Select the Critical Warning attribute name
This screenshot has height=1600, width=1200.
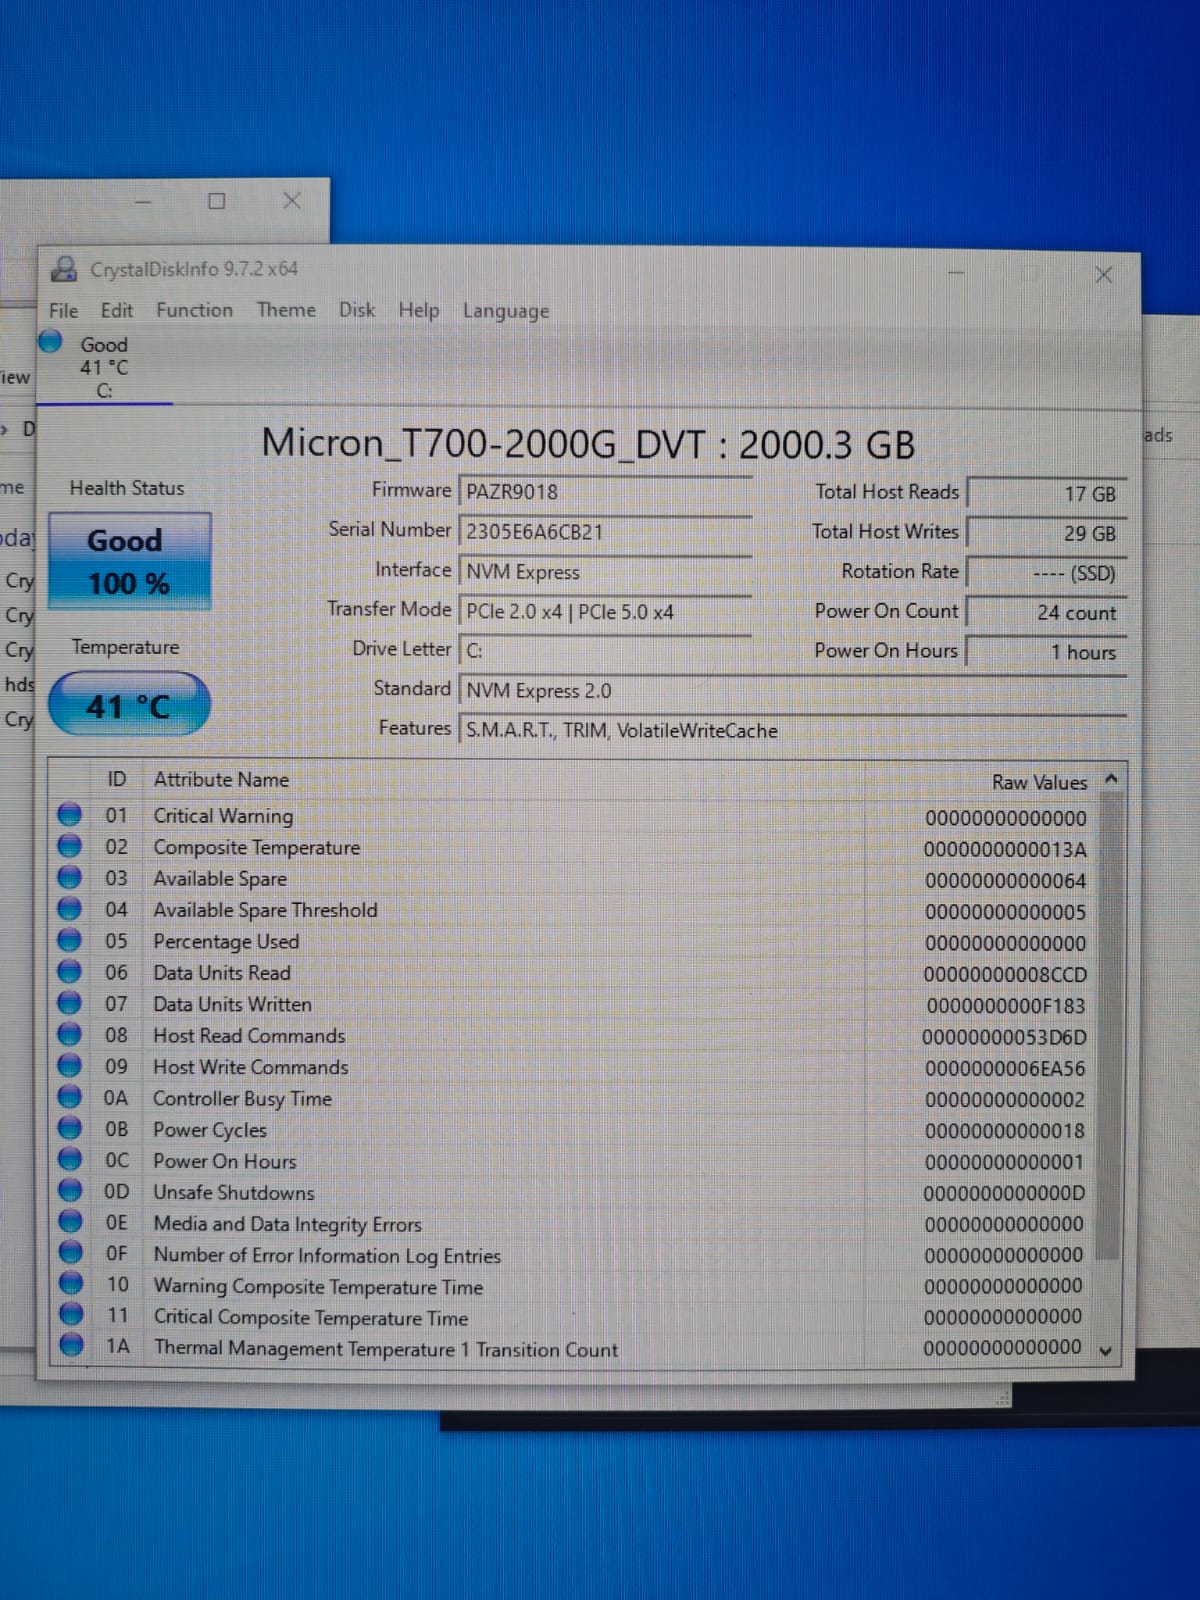pos(223,816)
